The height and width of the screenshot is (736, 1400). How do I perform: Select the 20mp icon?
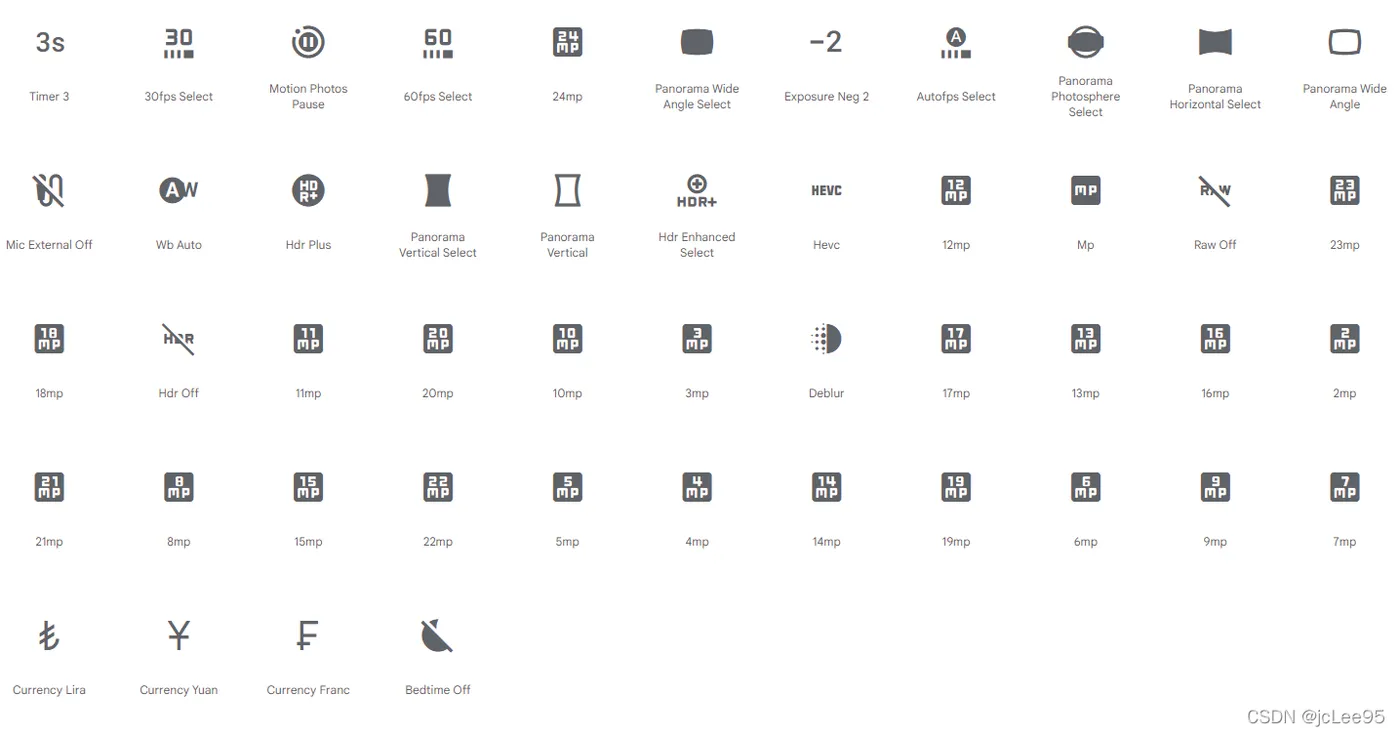(438, 339)
